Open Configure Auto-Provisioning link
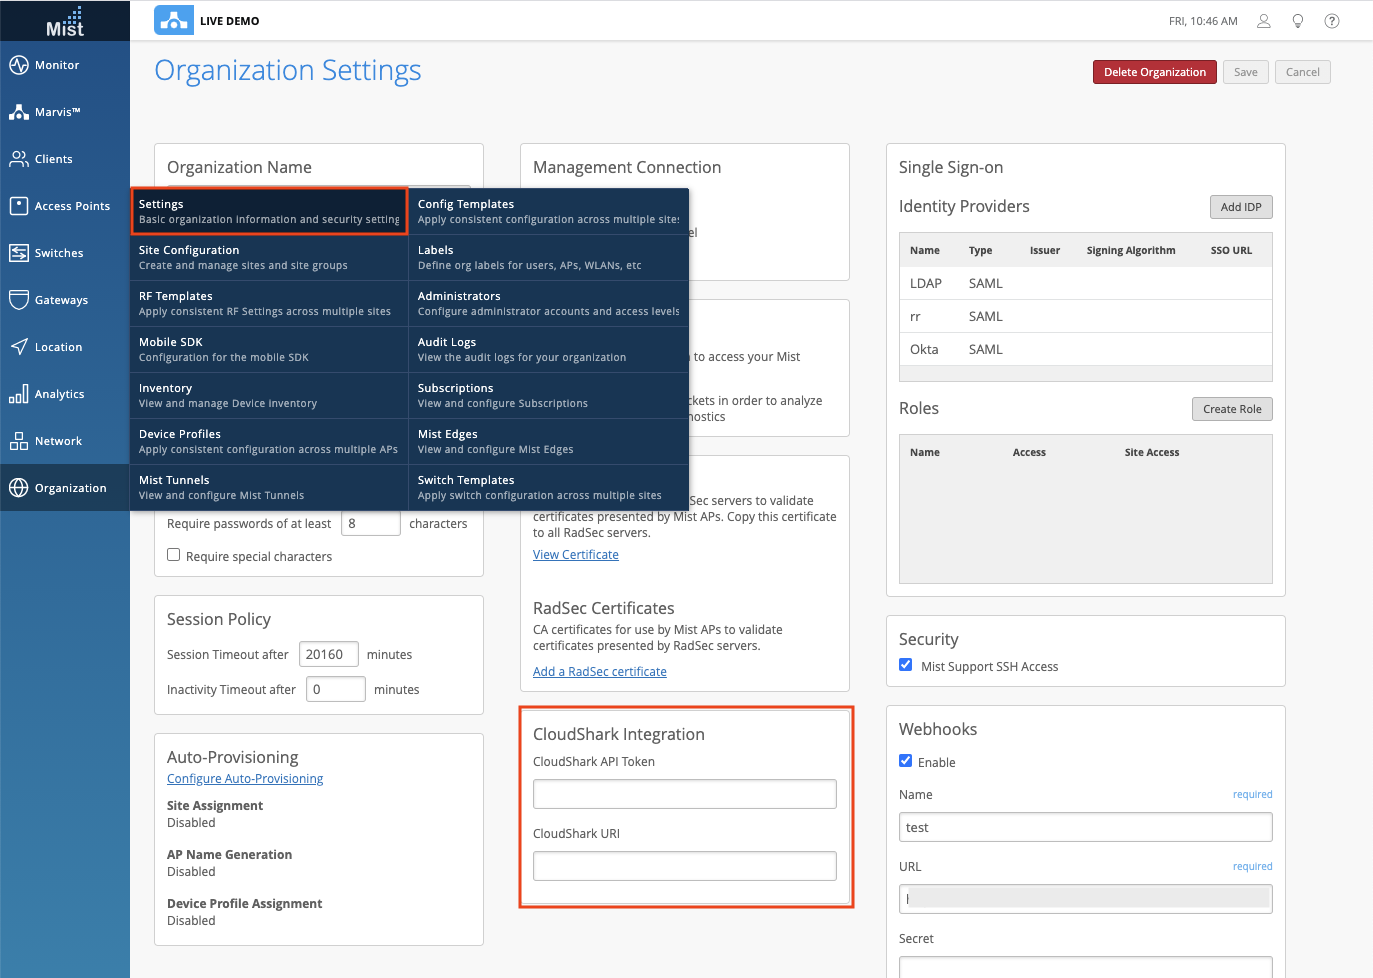Image resolution: width=1373 pixels, height=978 pixels. 245,779
